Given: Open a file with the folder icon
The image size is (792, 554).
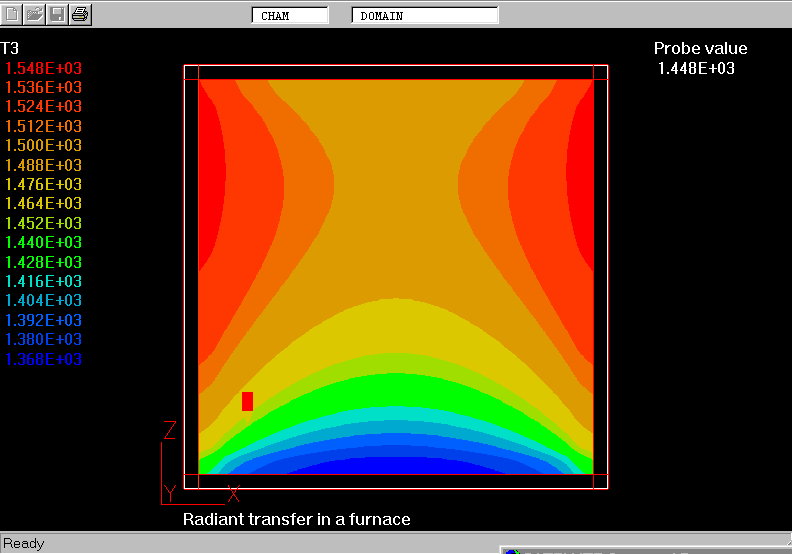Looking at the screenshot, I should [x=35, y=14].
